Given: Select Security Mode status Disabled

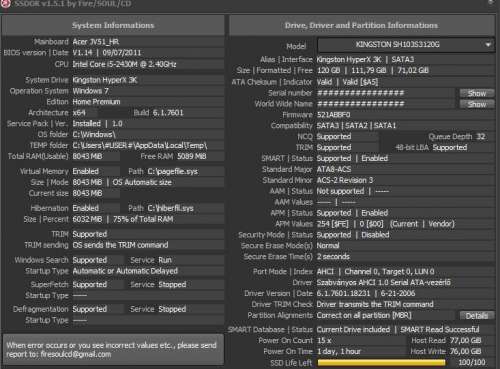Looking at the screenshot, I should click(x=375, y=235).
